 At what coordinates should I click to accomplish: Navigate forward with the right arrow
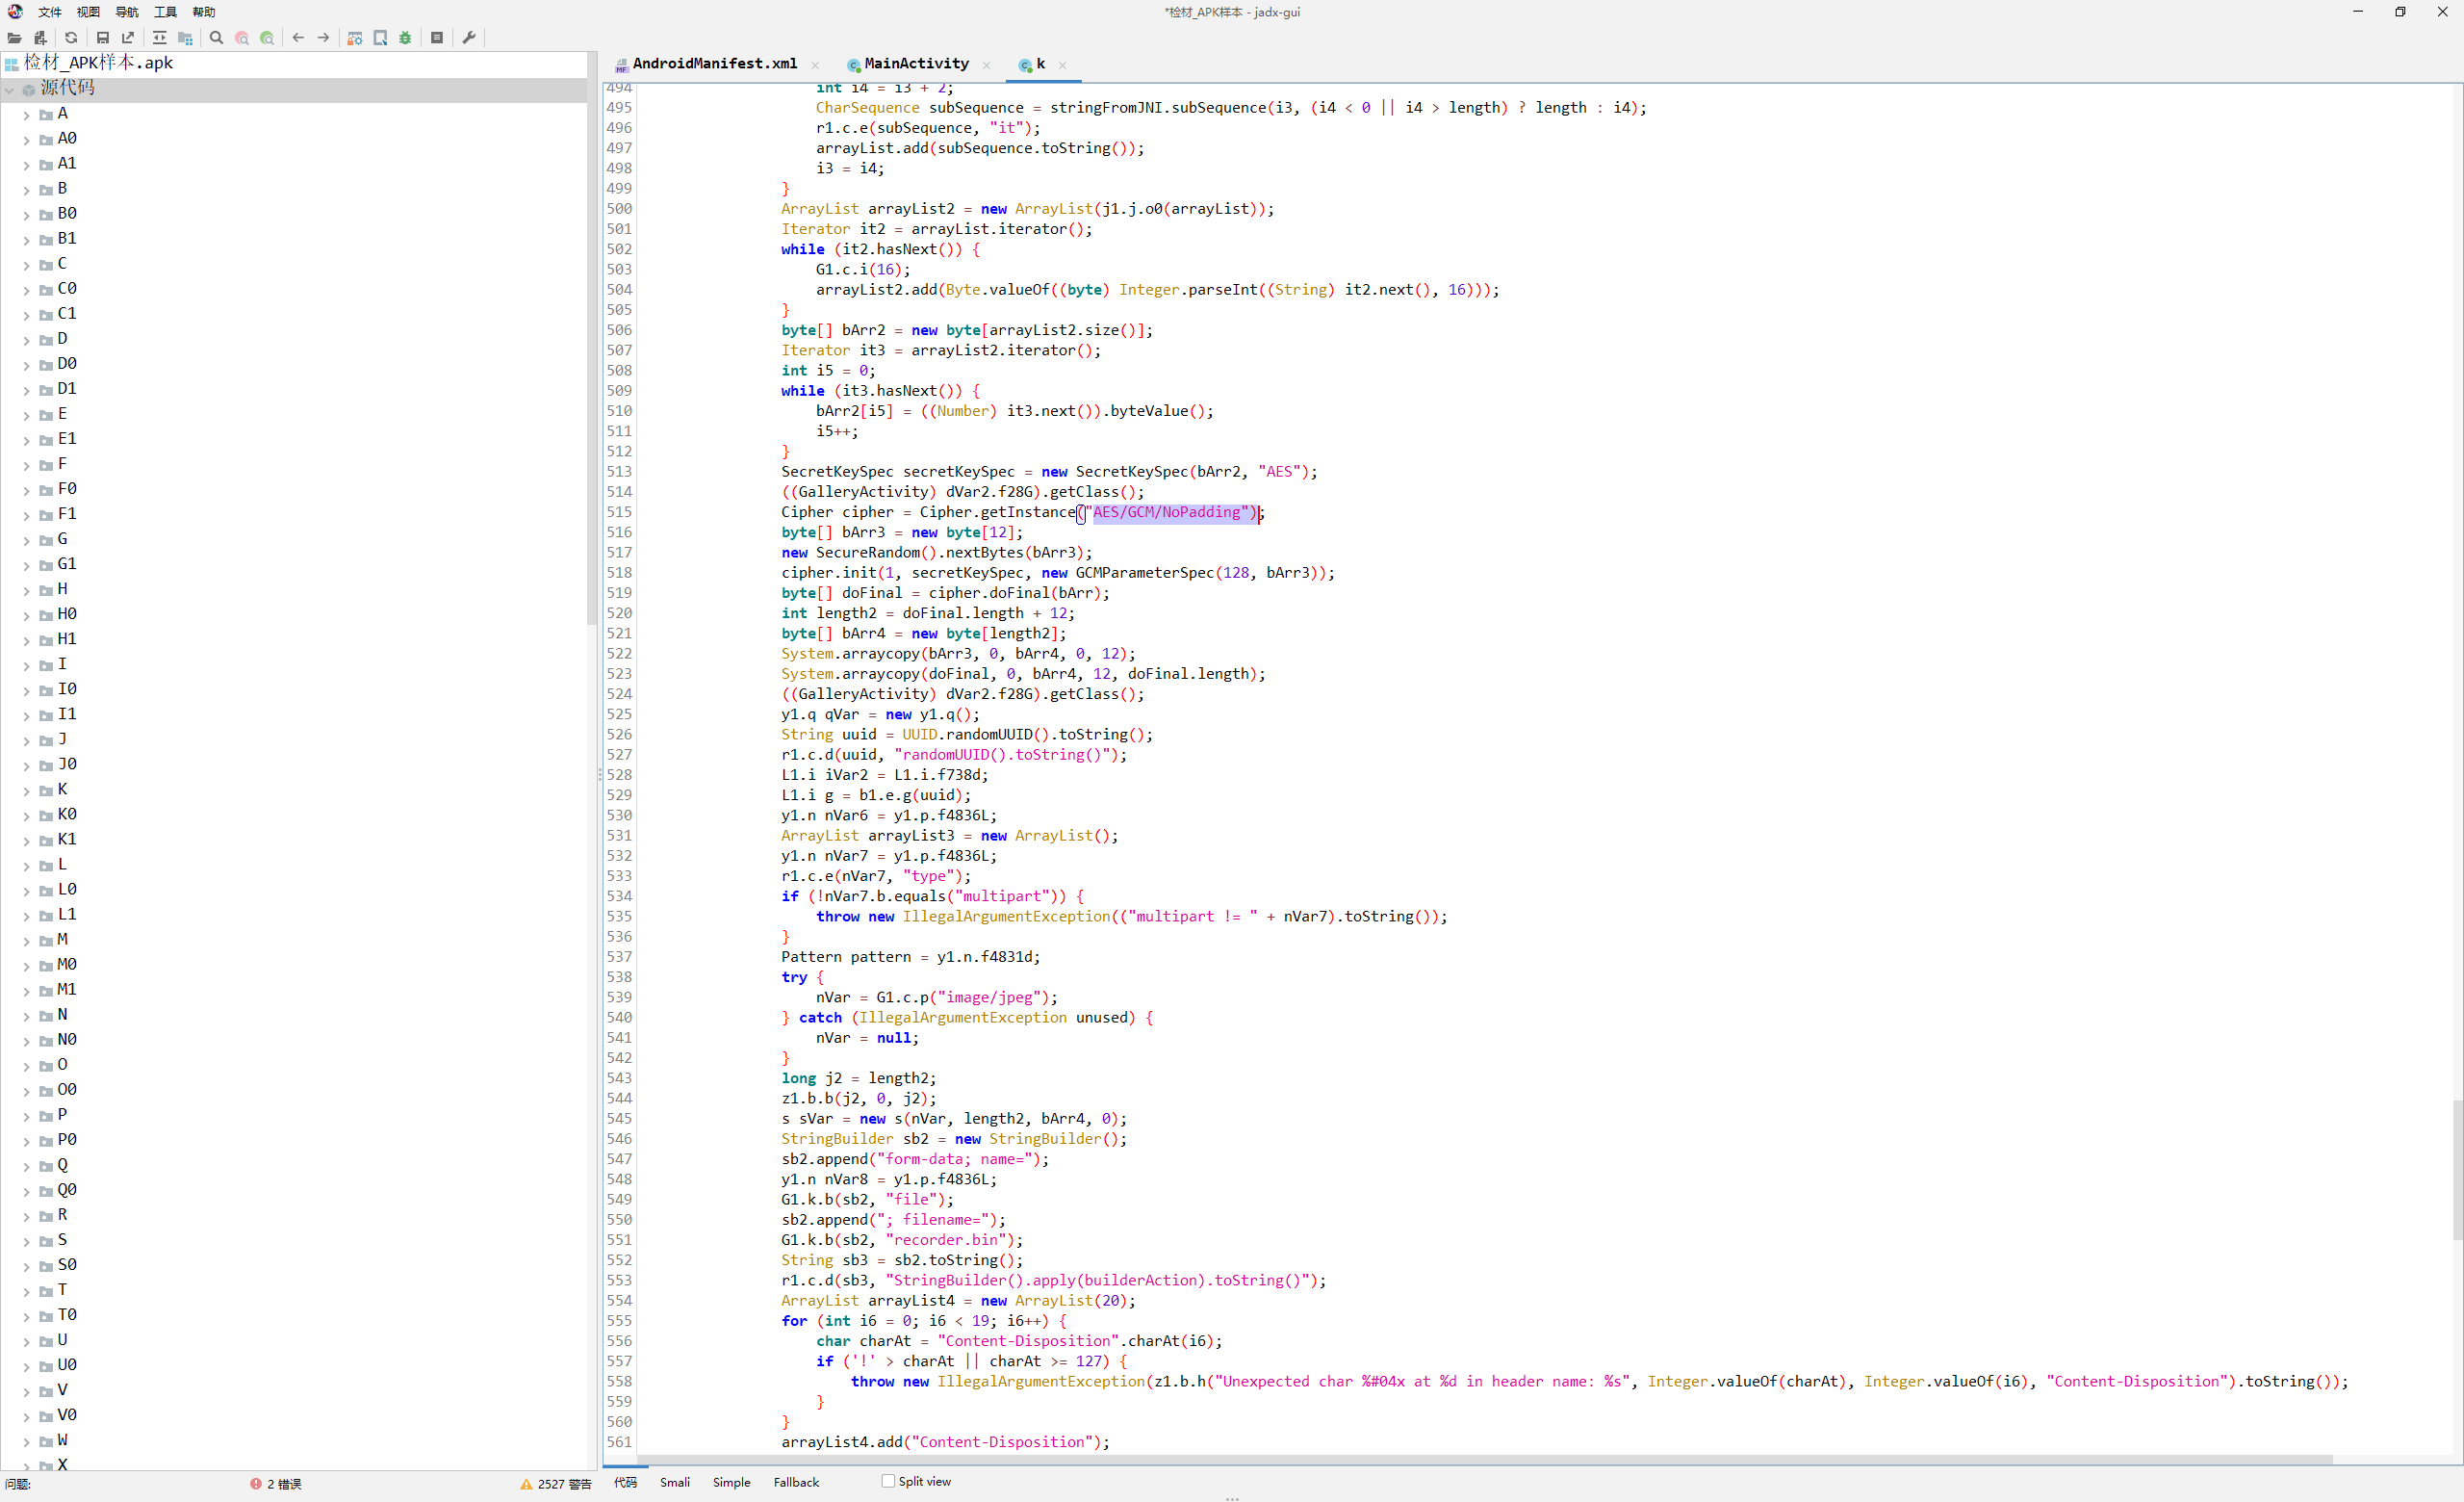coord(323,38)
